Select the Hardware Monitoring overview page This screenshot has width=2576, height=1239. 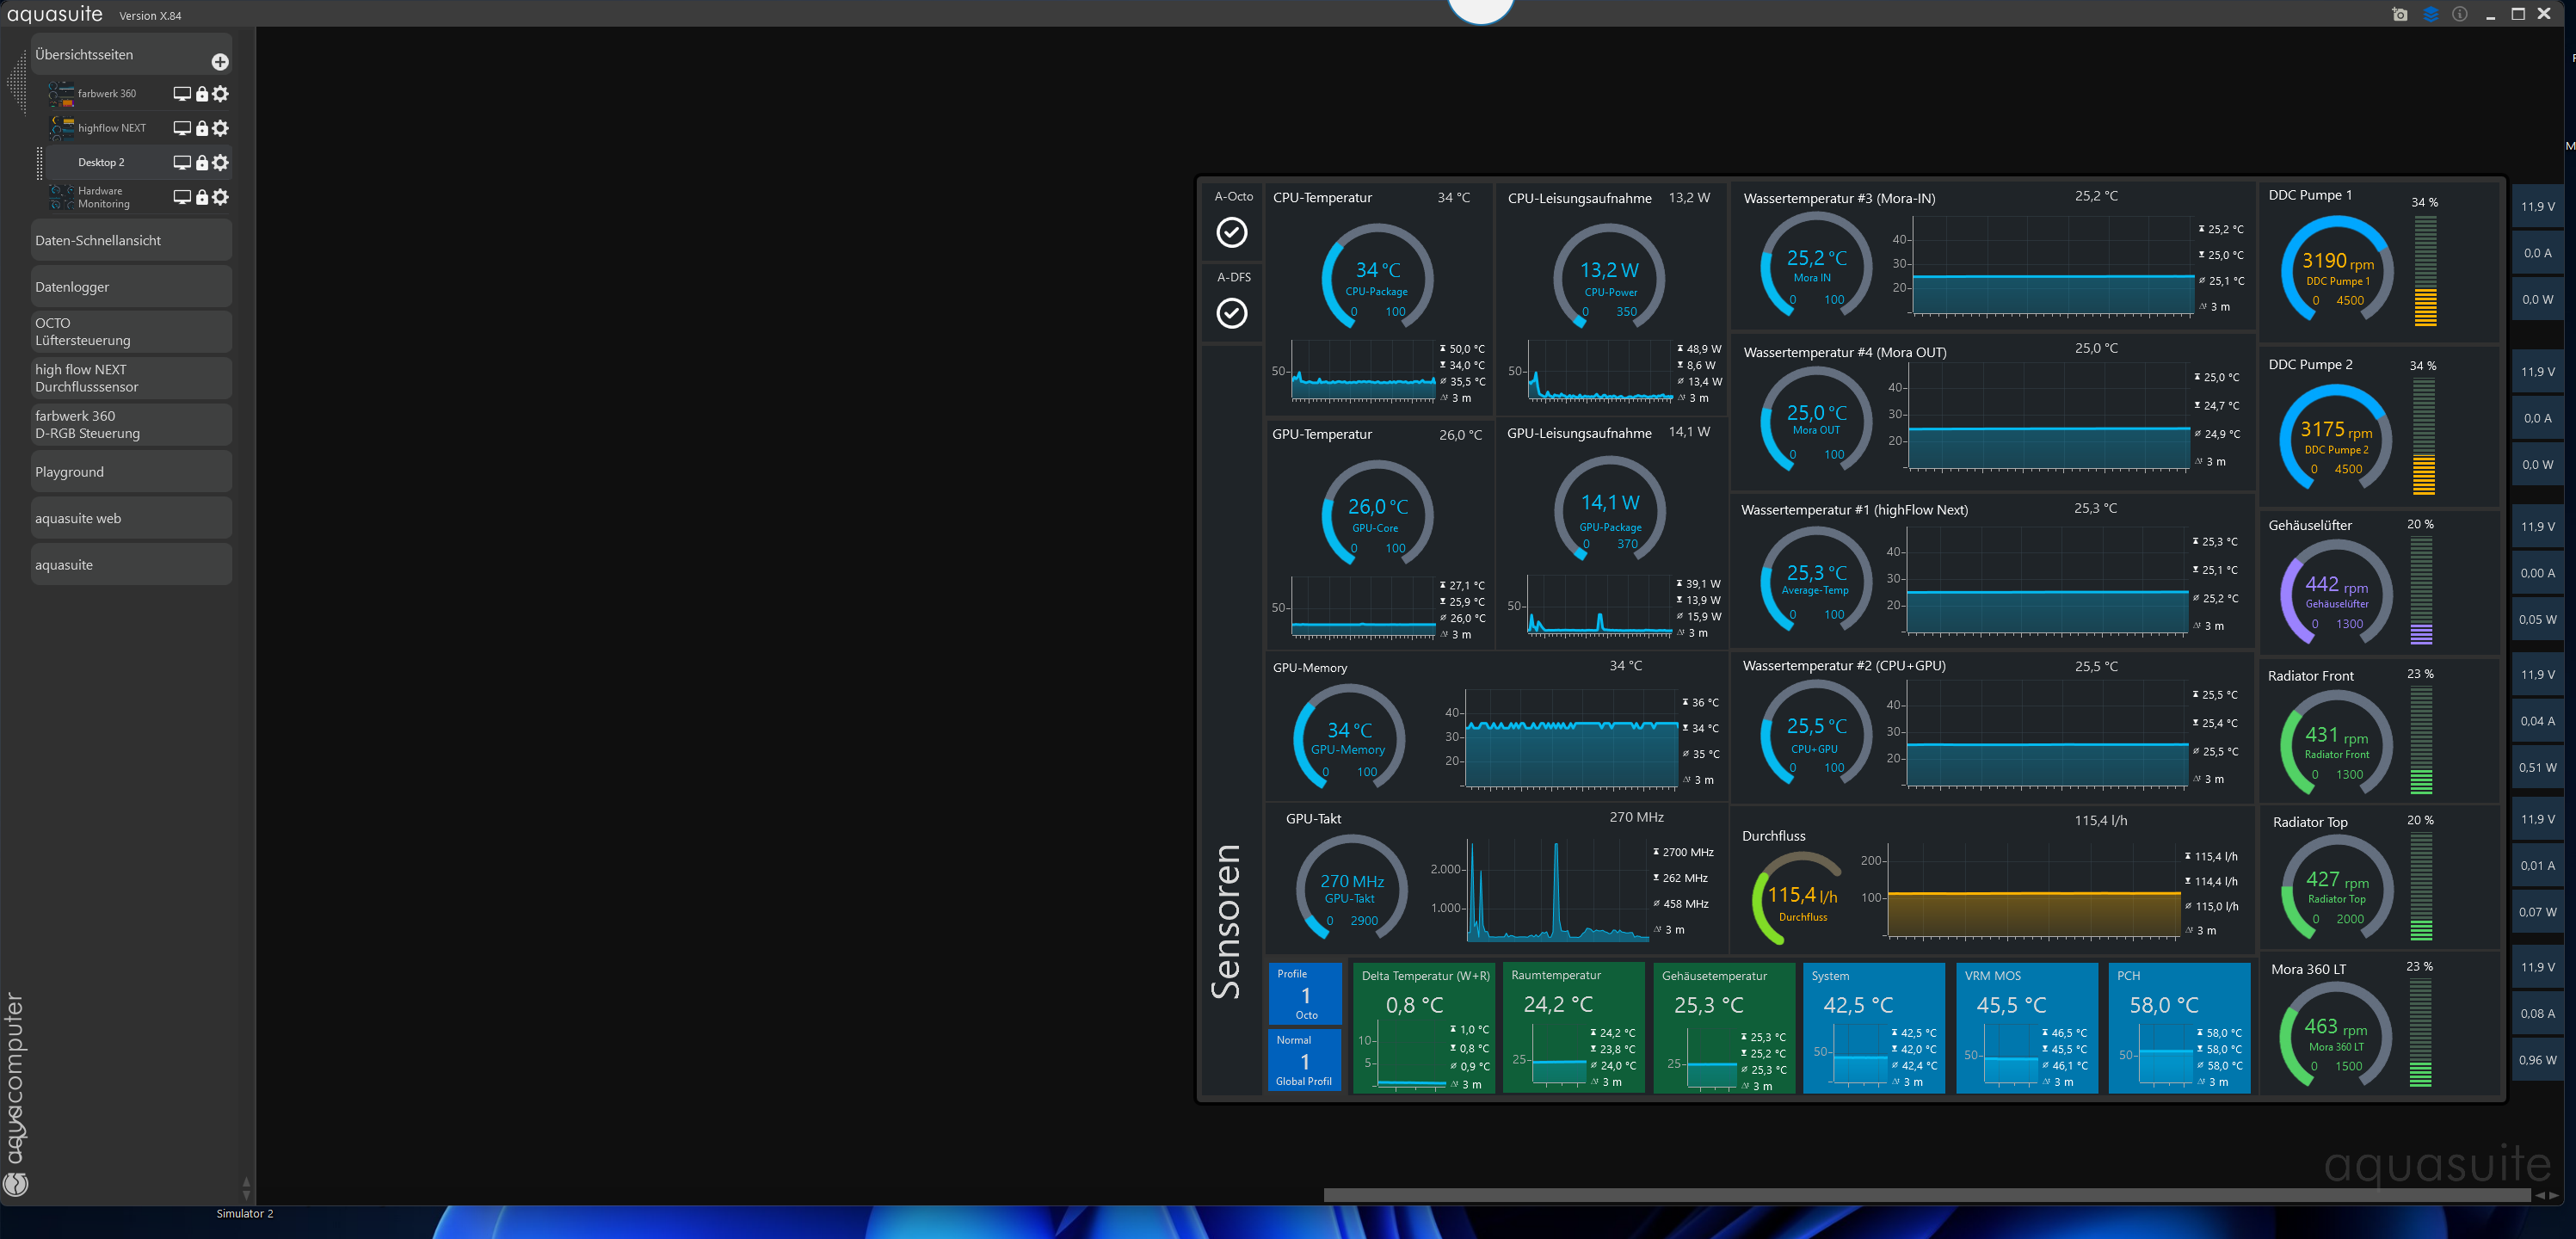[103, 197]
